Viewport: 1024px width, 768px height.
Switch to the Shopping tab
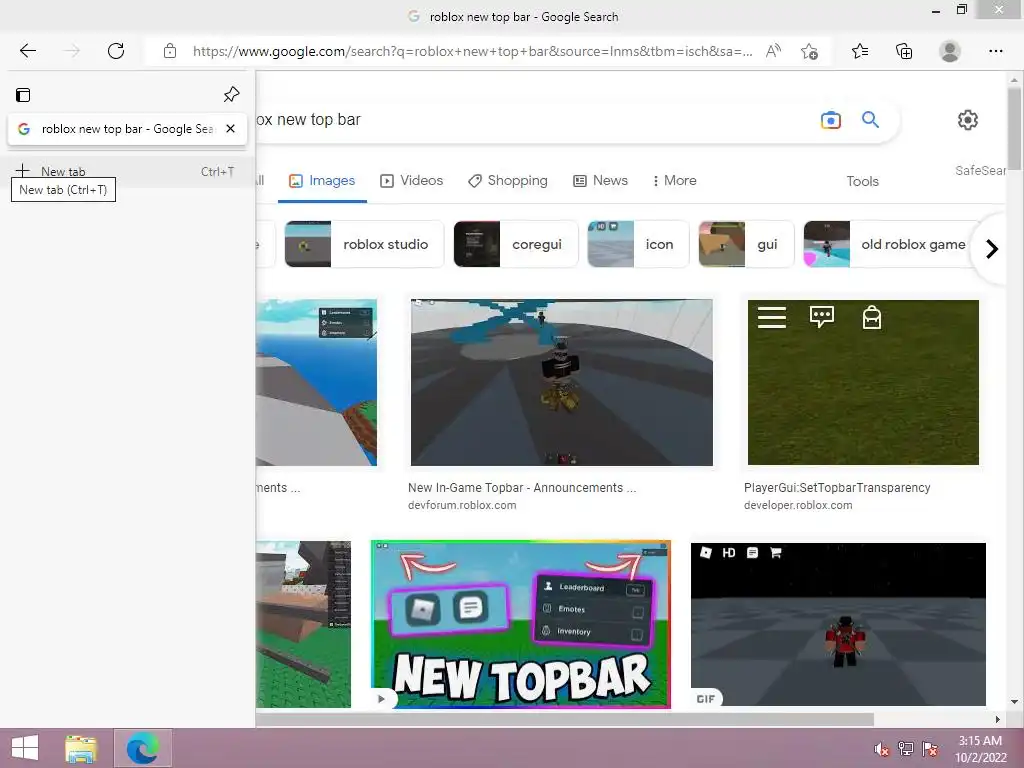pyautogui.click(x=507, y=181)
